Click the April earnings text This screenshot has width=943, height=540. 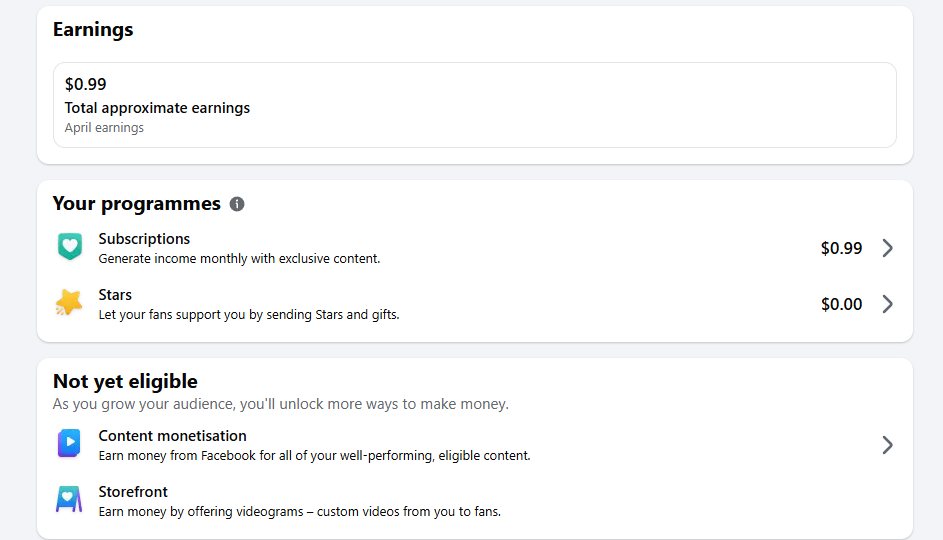[x=104, y=128]
